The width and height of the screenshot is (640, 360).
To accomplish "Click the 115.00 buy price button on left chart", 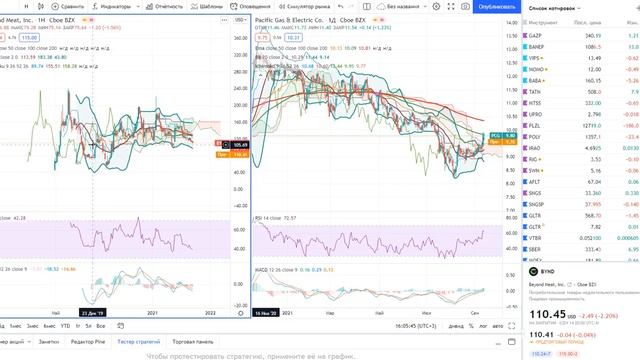I will (x=29, y=38).
